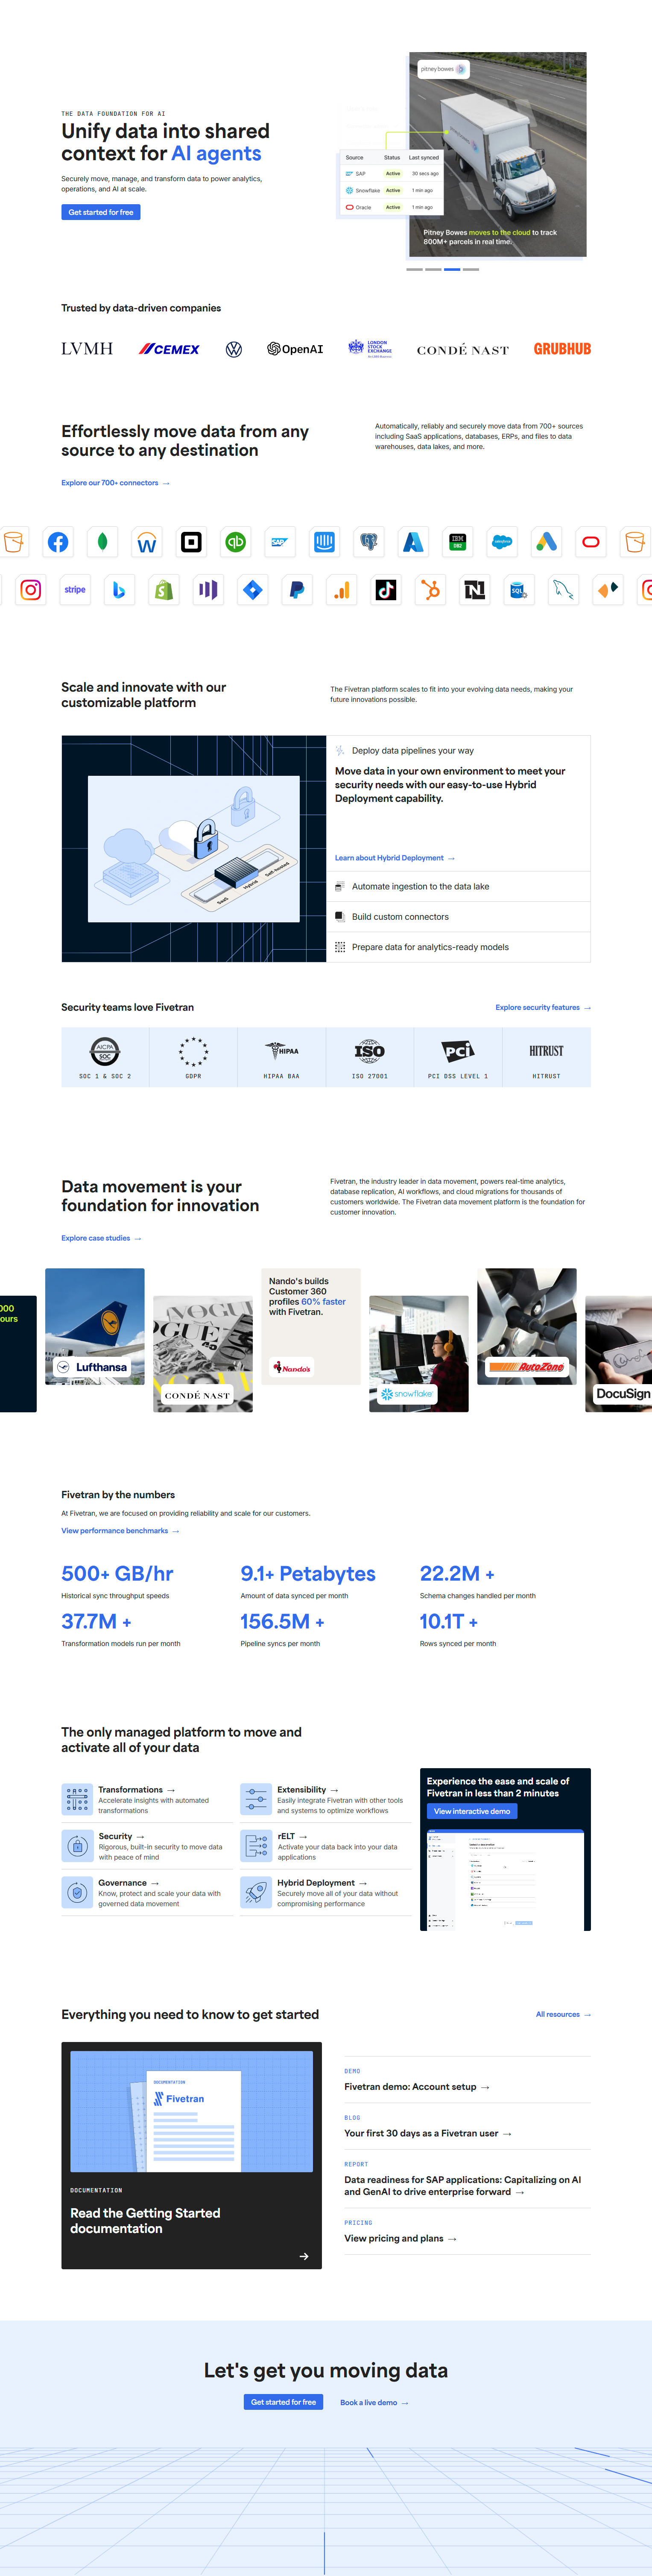Open the Transformations feature link
652x2576 pixels.
(136, 1790)
